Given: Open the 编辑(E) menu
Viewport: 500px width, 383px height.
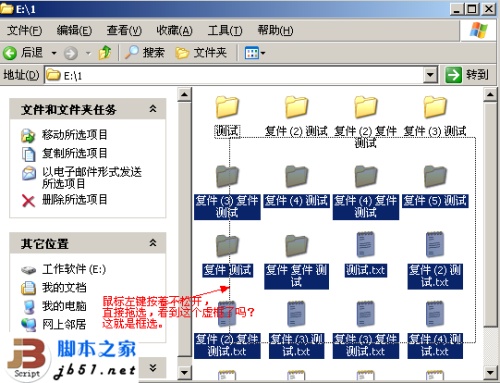Looking at the screenshot, I should [x=74, y=31].
